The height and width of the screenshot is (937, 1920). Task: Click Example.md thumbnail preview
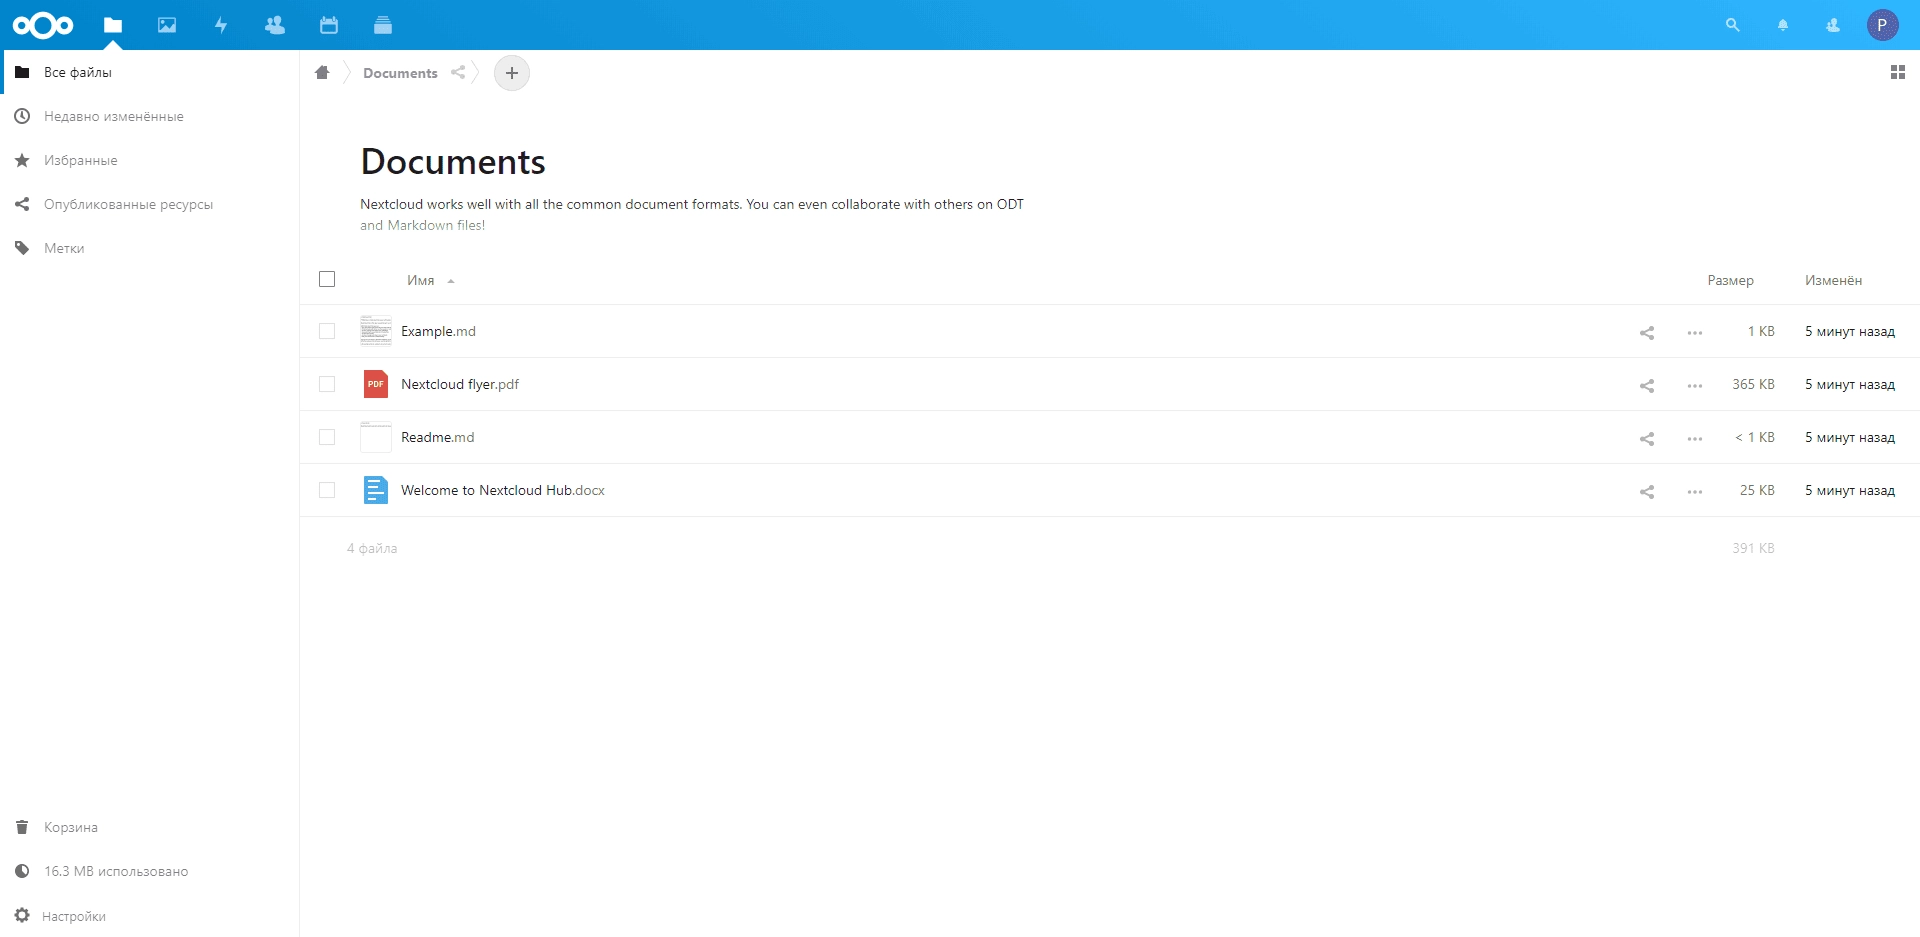pyautogui.click(x=376, y=331)
